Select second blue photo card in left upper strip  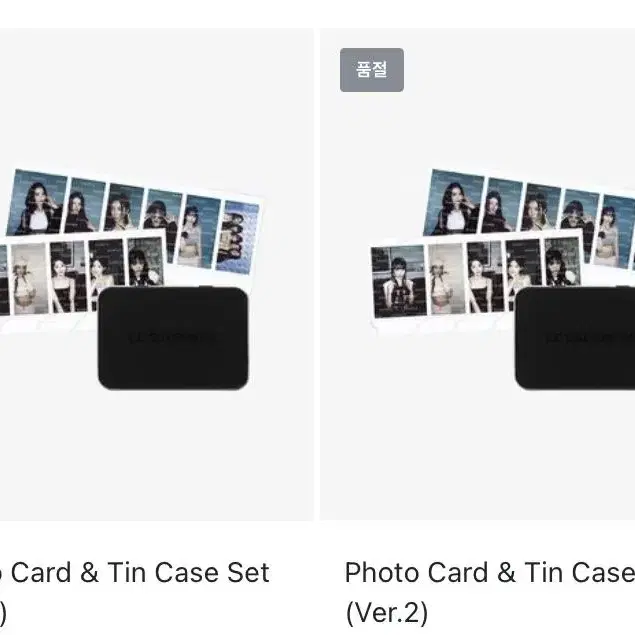(85, 205)
